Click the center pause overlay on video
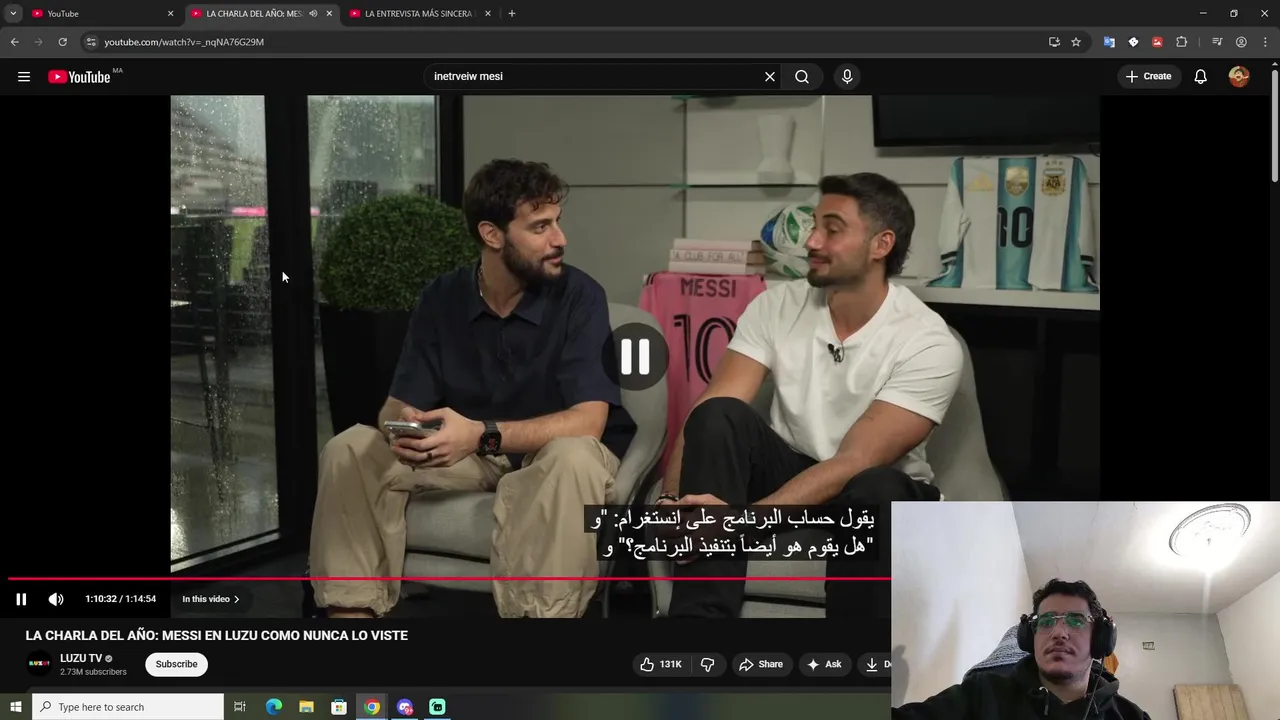1280x720 pixels. click(635, 357)
